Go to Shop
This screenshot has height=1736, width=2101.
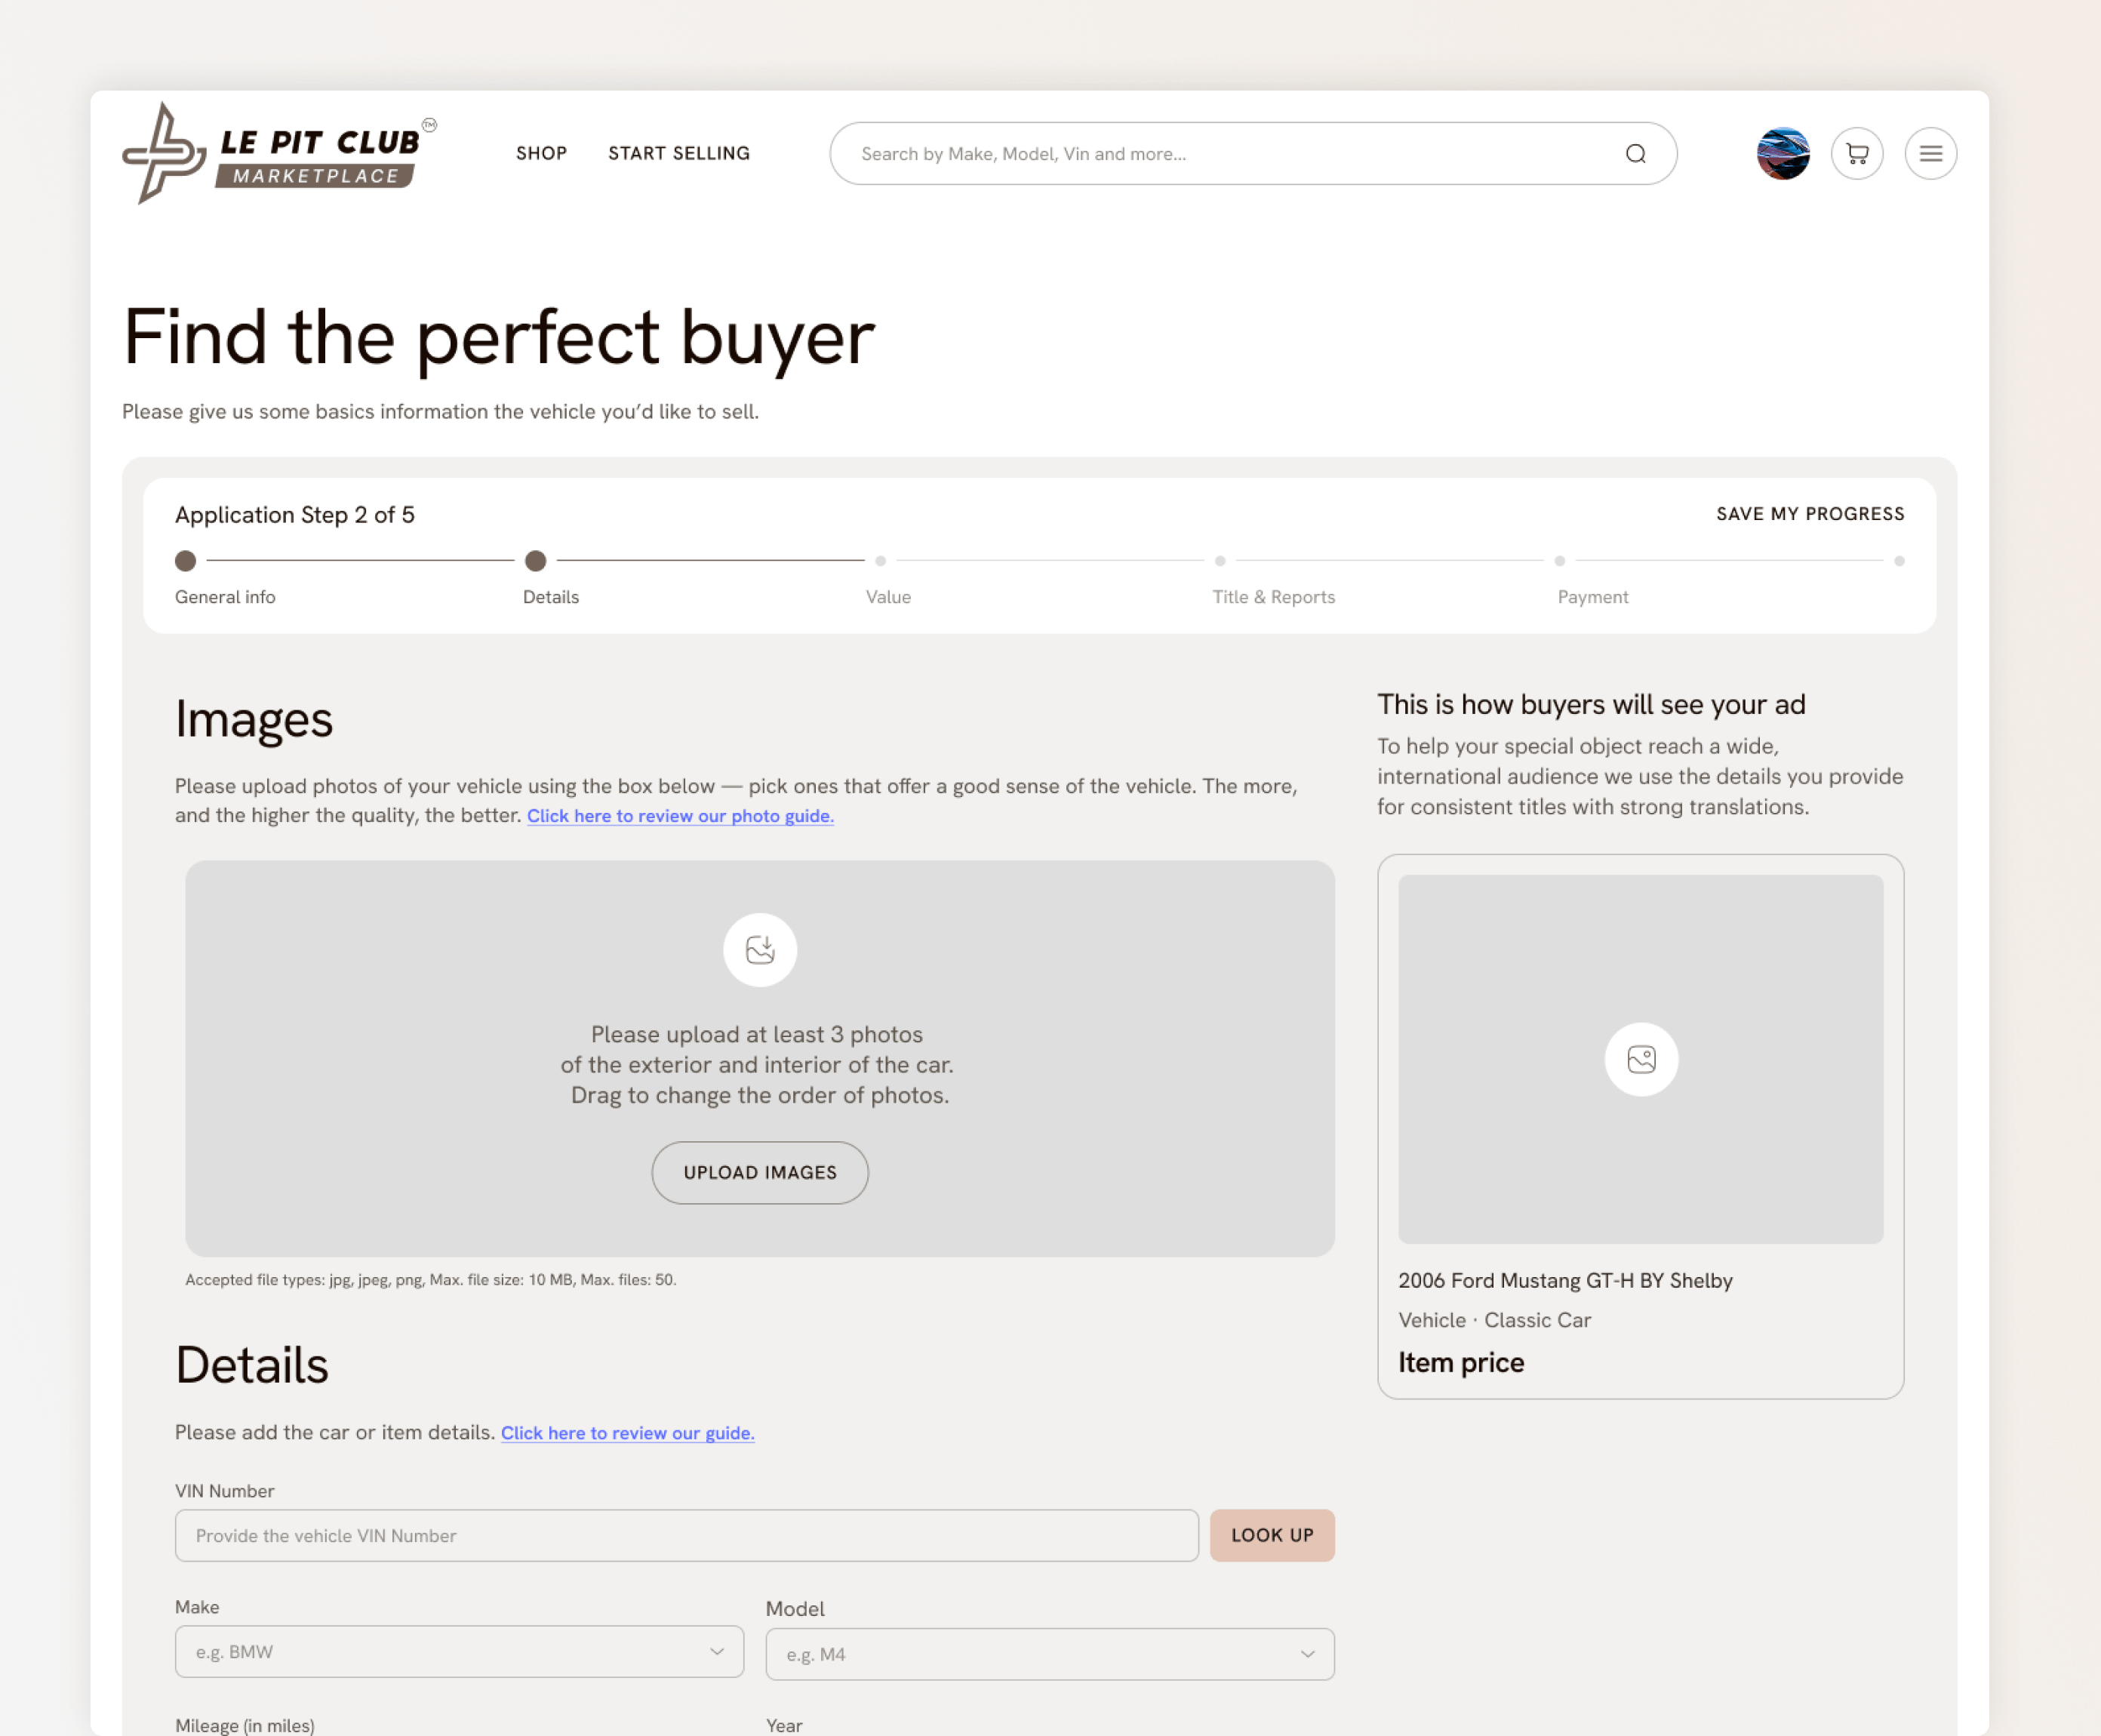pyautogui.click(x=541, y=153)
